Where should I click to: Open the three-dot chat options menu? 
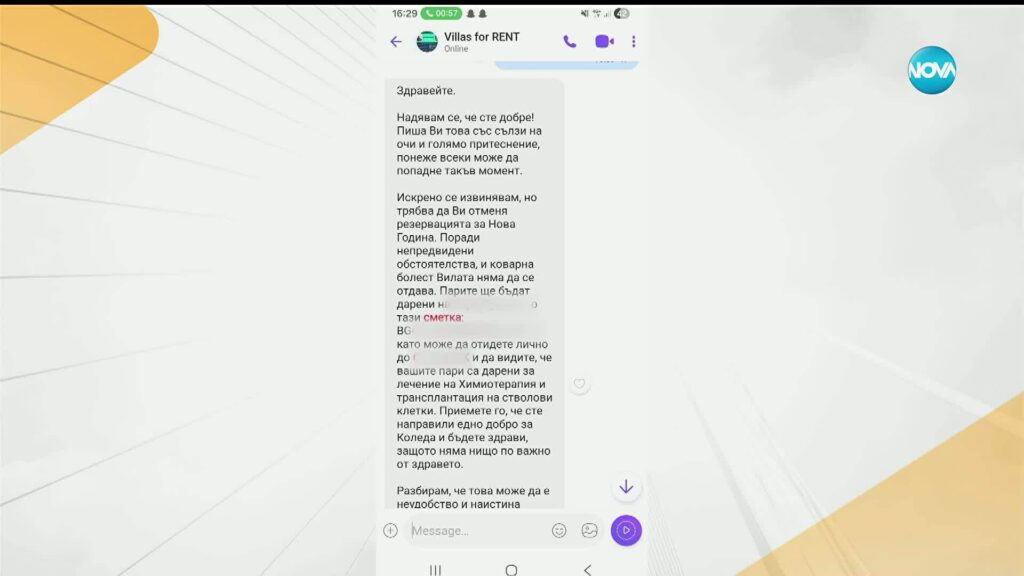633,42
